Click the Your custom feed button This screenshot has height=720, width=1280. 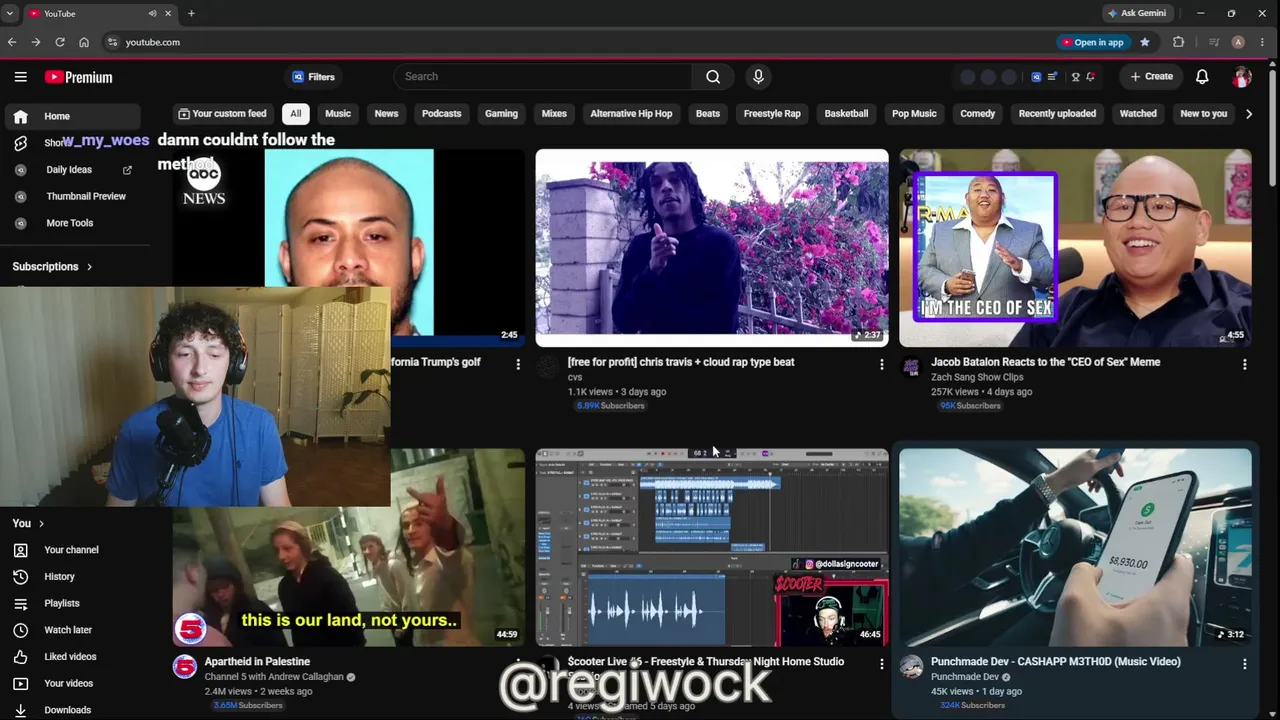[x=222, y=114]
